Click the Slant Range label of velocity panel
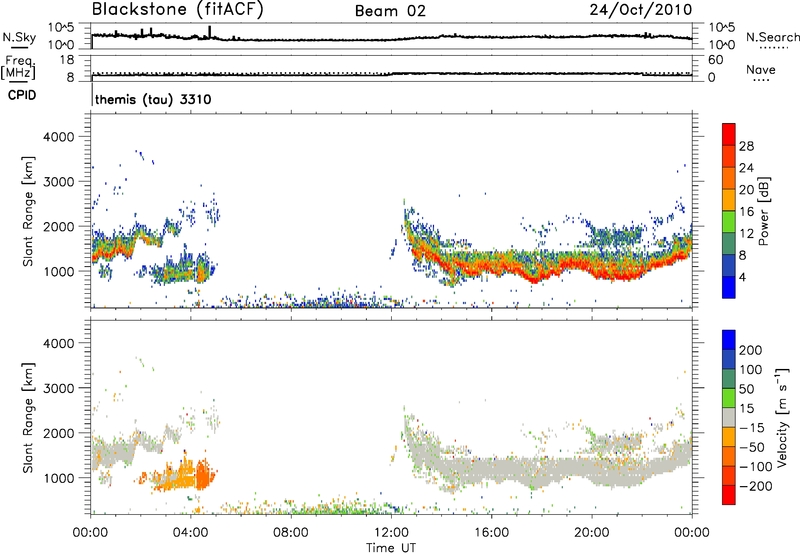 28,418
